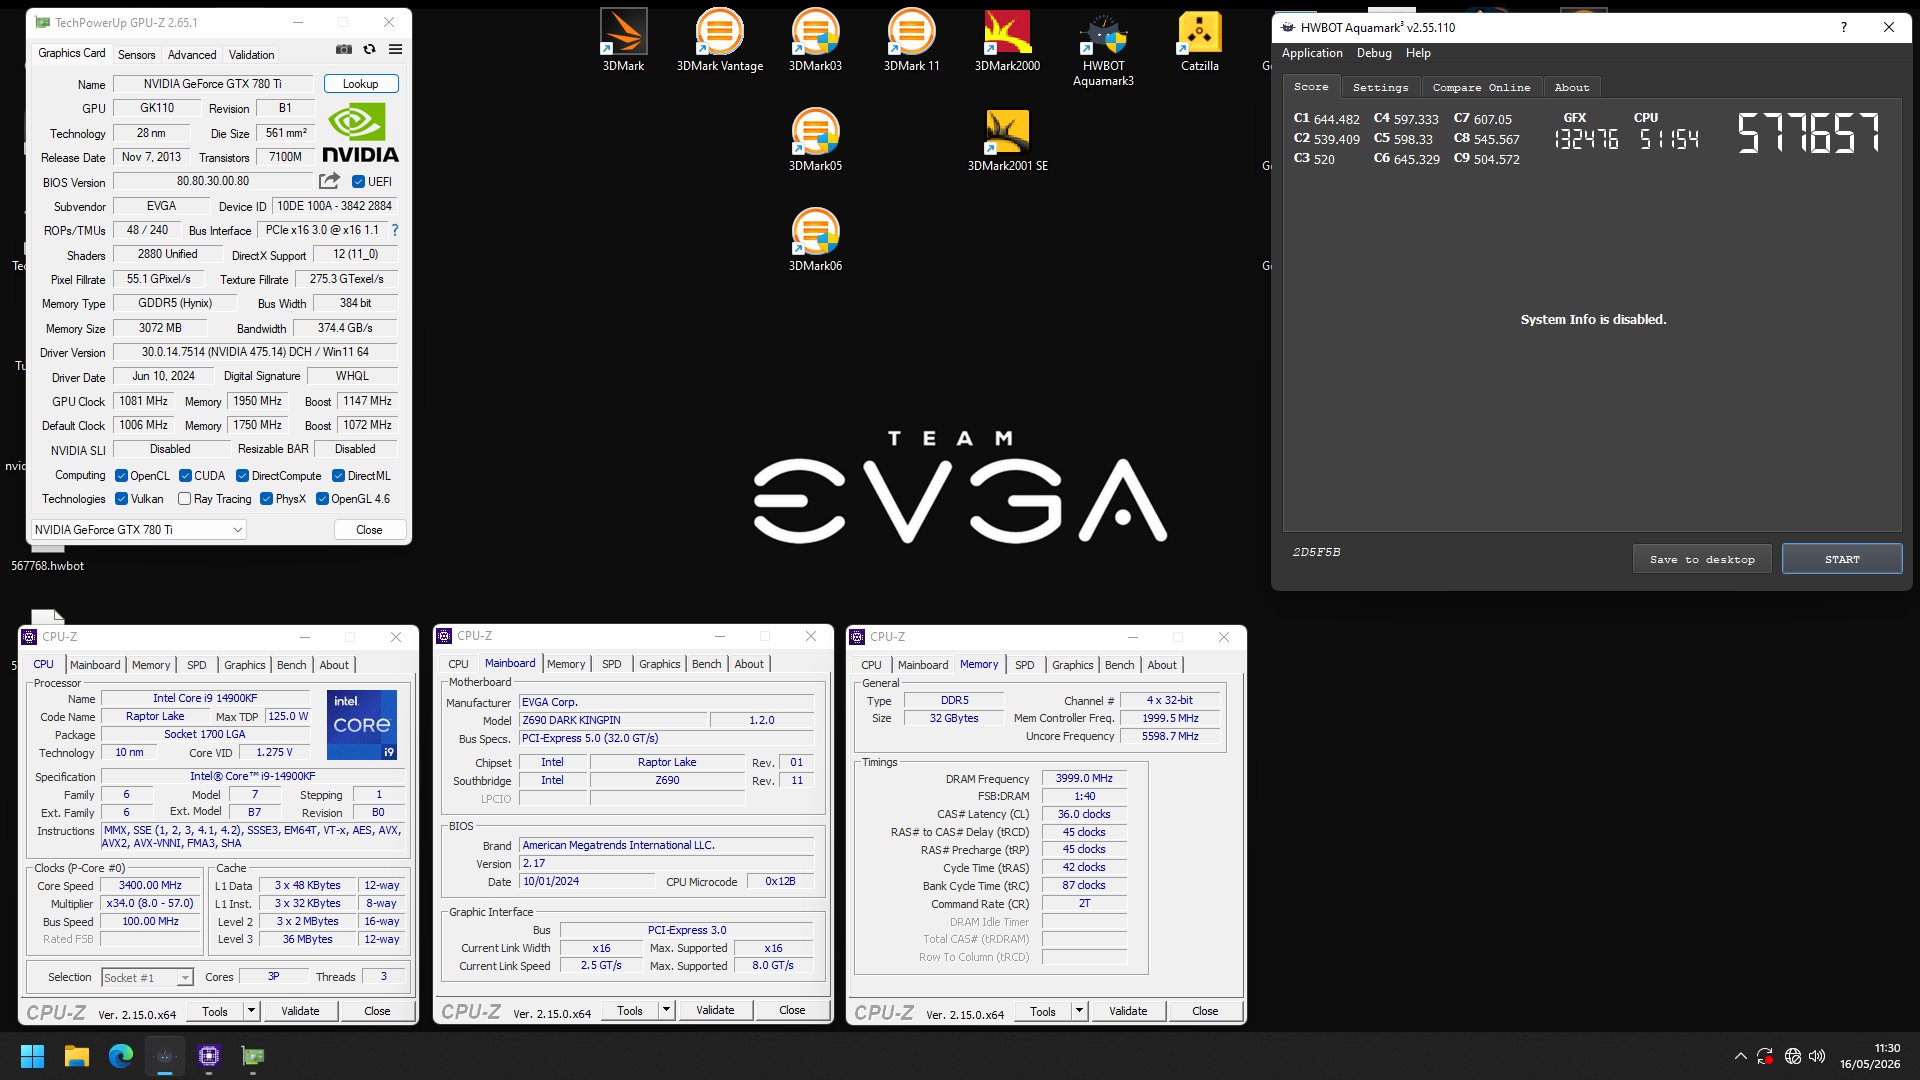This screenshot has width=1920, height=1080.
Task: Open Application menu in Aquamark
Action: 1312,53
